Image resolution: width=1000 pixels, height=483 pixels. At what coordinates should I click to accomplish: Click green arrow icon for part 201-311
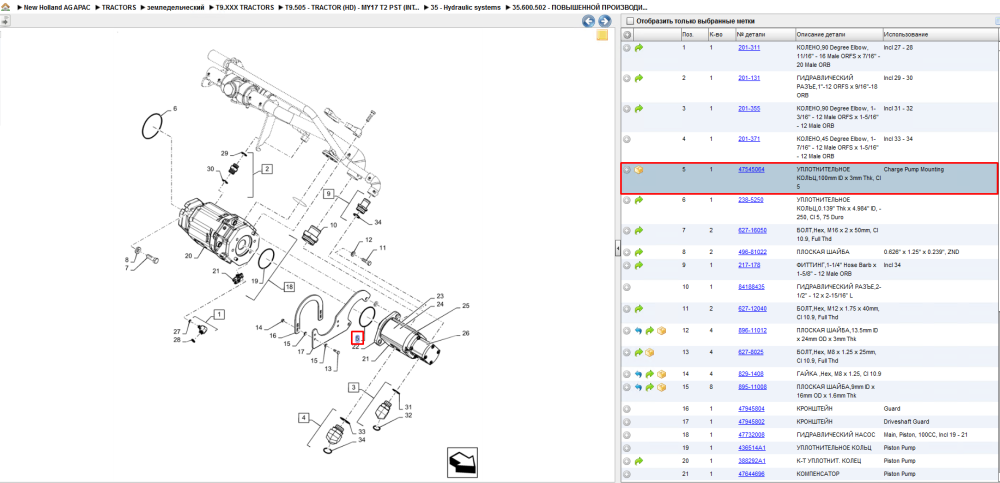(638, 47)
